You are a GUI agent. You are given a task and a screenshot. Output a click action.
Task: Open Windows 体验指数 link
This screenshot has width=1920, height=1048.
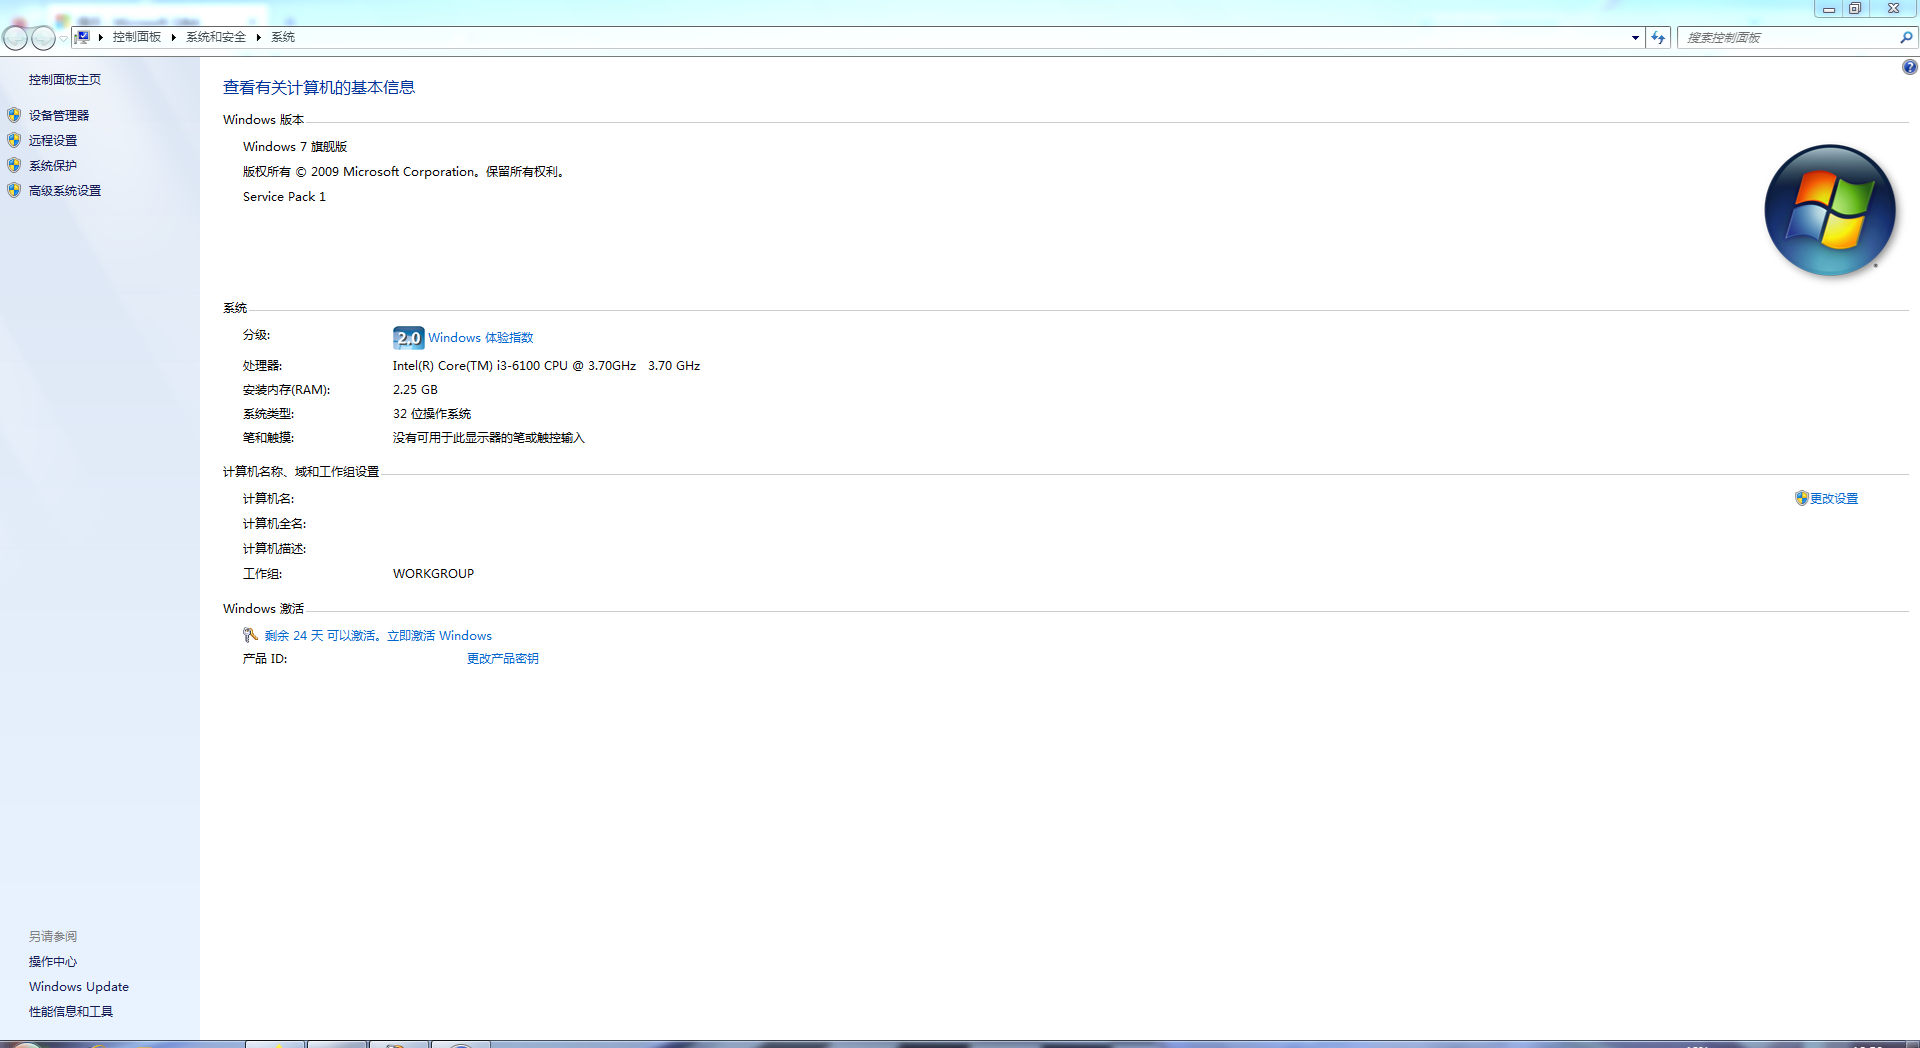(481, 338)
